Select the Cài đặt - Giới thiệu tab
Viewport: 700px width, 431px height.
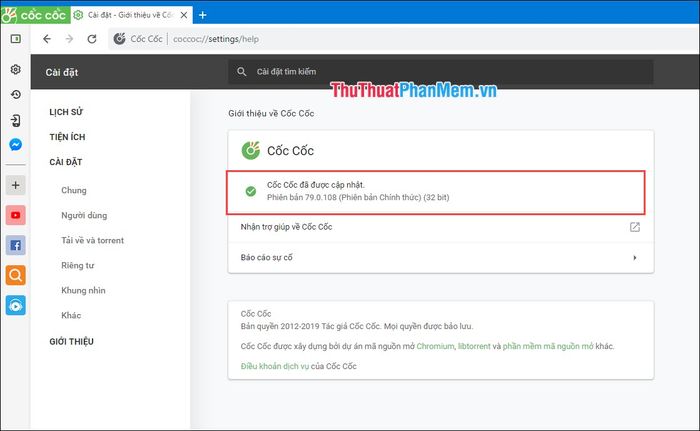pos(132,15)
